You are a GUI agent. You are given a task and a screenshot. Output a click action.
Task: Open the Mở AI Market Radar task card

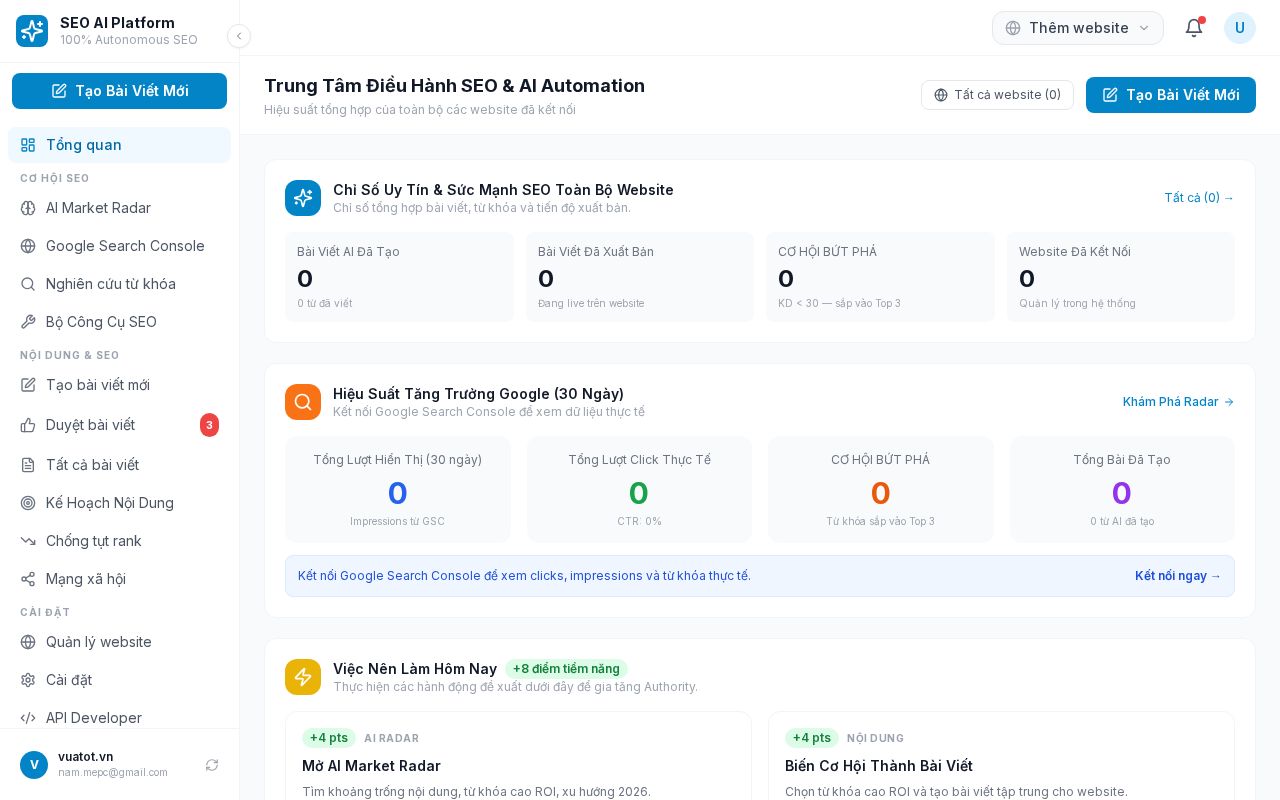[x=518, y=756]
